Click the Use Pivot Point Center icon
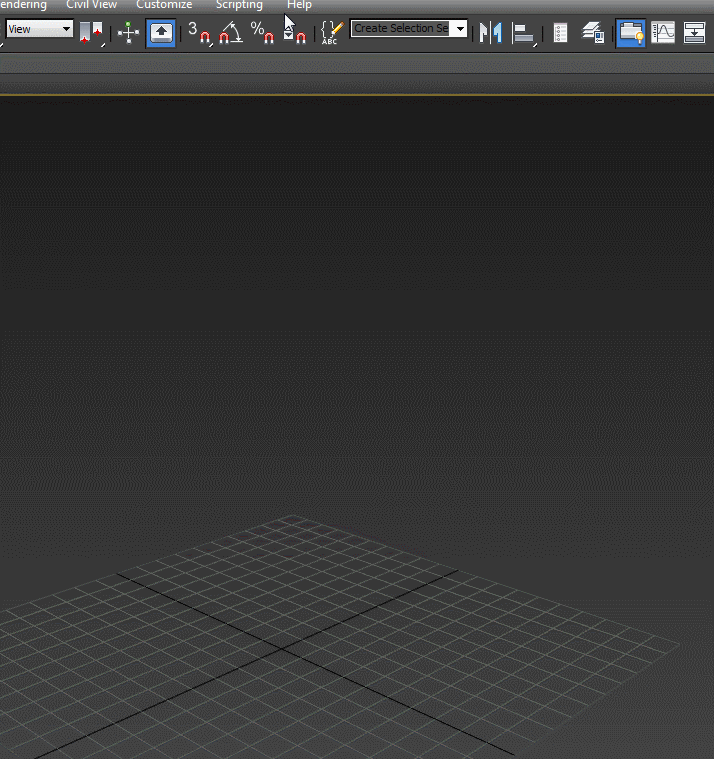The height and width of the screenshot is (759, 714). click(x=91, y=32)
